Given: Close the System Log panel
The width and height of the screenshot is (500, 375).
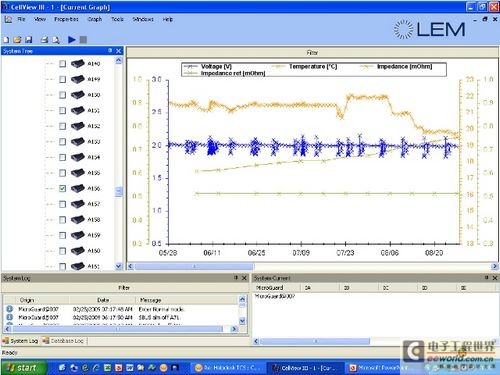Looking at the screenshot, I should 244,278.
